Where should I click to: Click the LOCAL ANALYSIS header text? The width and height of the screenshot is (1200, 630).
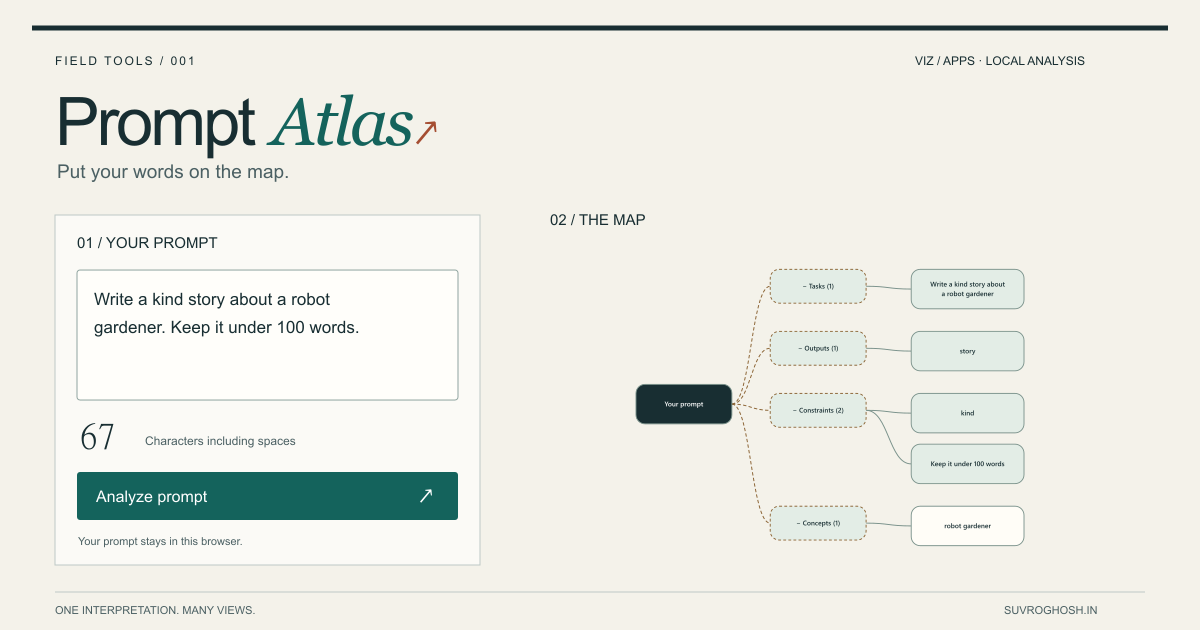1035,61
